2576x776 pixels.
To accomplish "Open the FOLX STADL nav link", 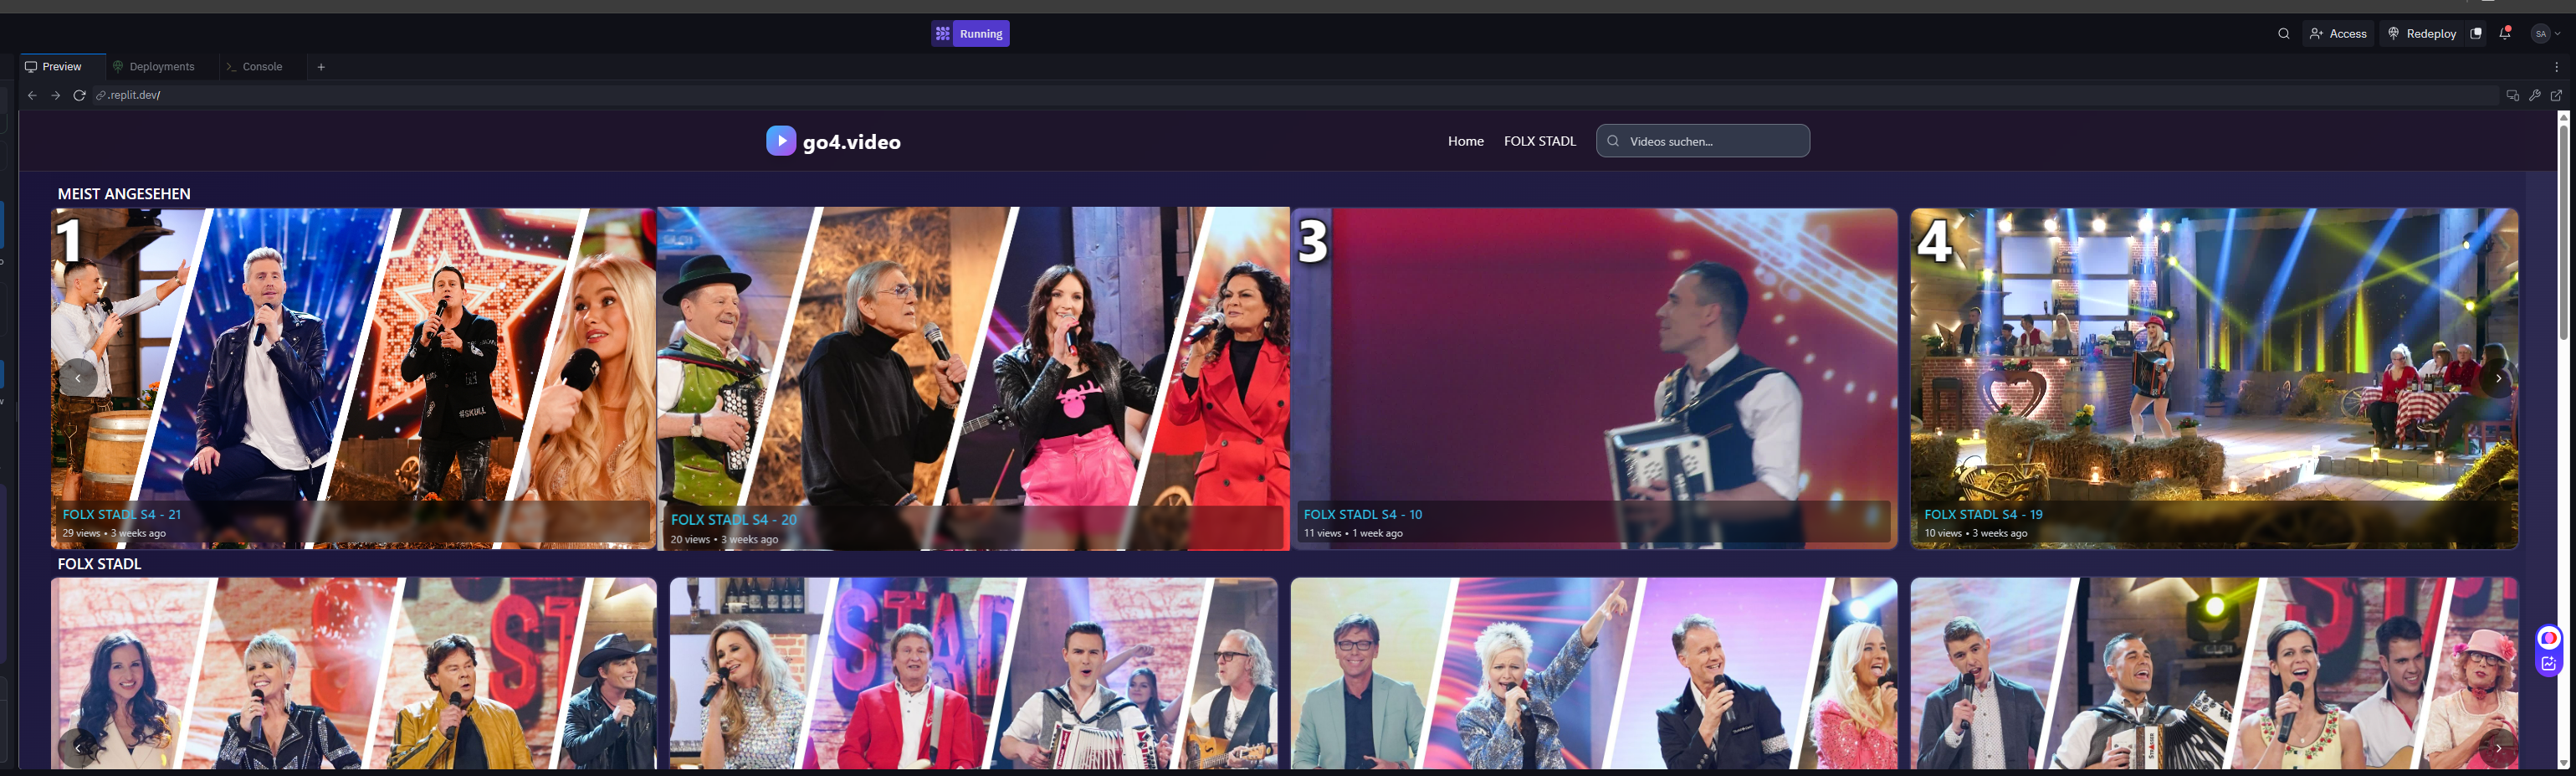I will coord(1539,141).
